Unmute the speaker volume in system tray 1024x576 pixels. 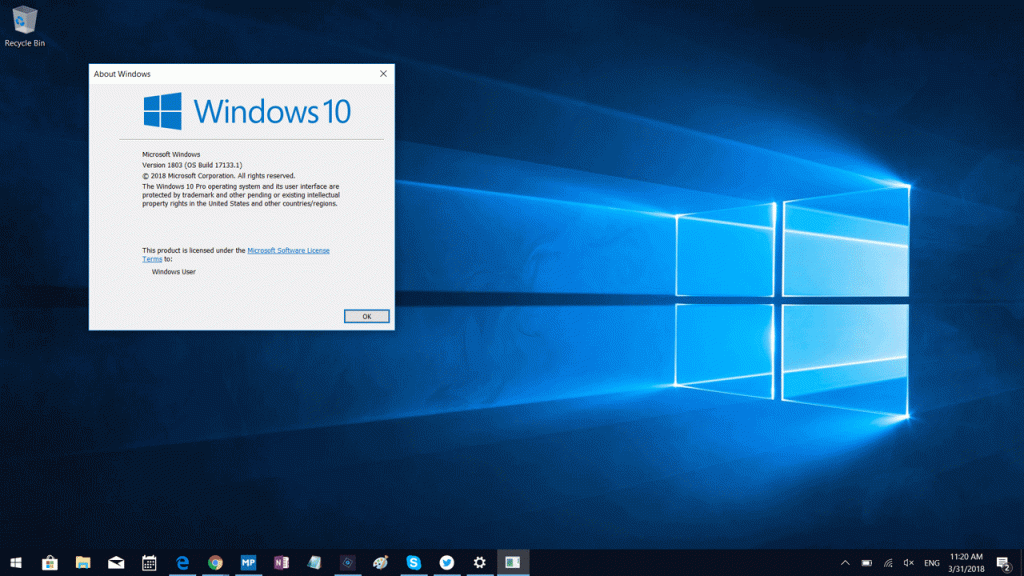pos(908,562)
